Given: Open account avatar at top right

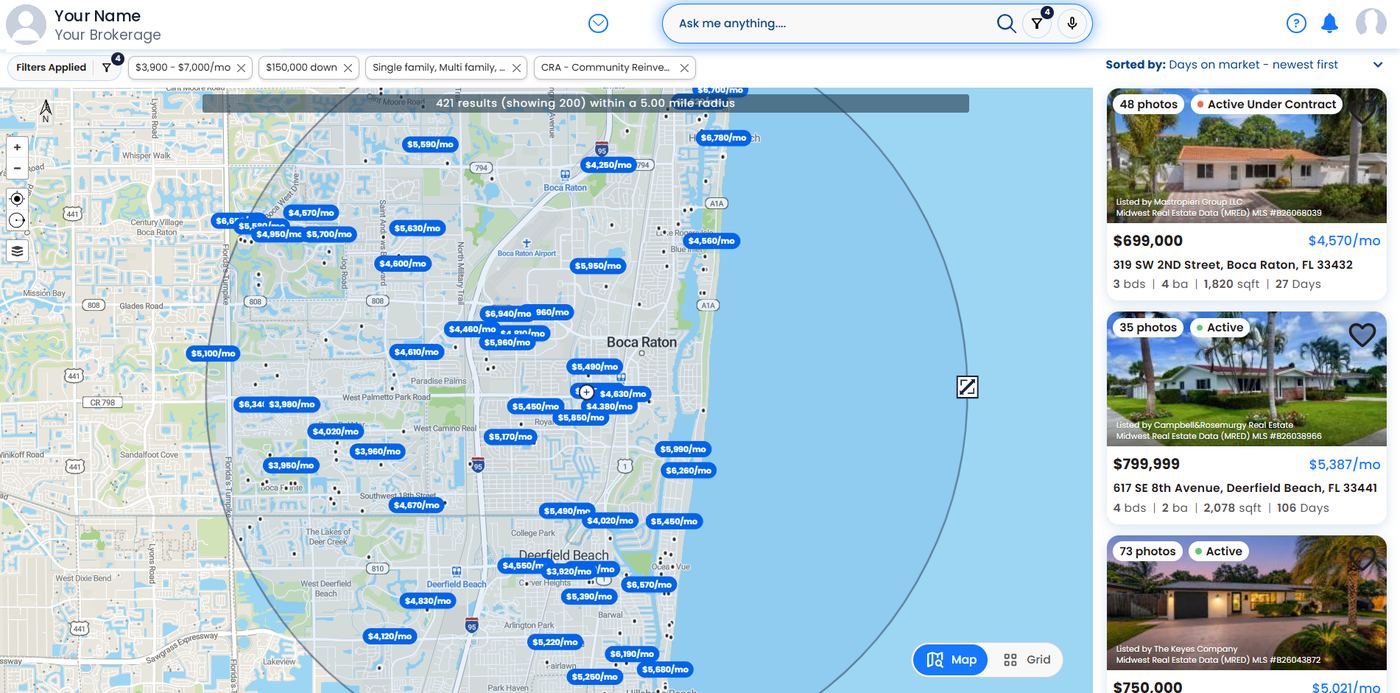Looking at the screenshot, I should click(1371, 23).
